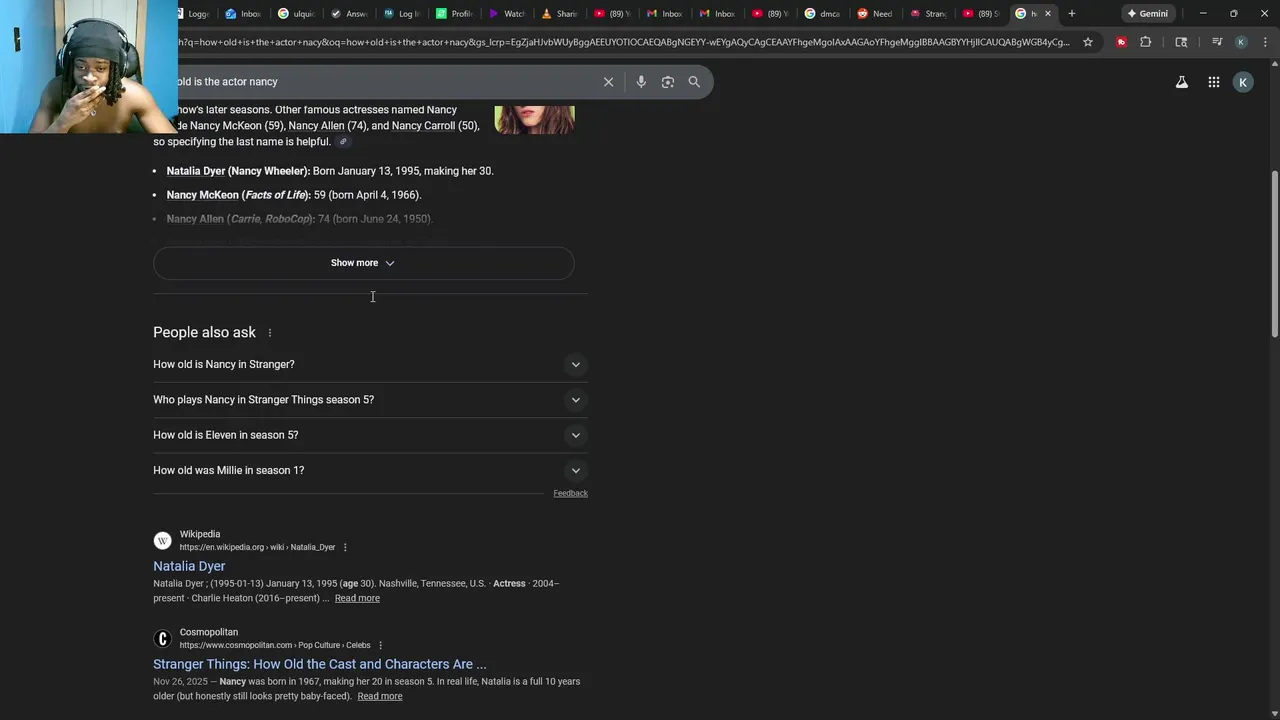1280x720 pixels.
Task: Switch to the 'Logge' tab
Action: (x=192, y=13)
